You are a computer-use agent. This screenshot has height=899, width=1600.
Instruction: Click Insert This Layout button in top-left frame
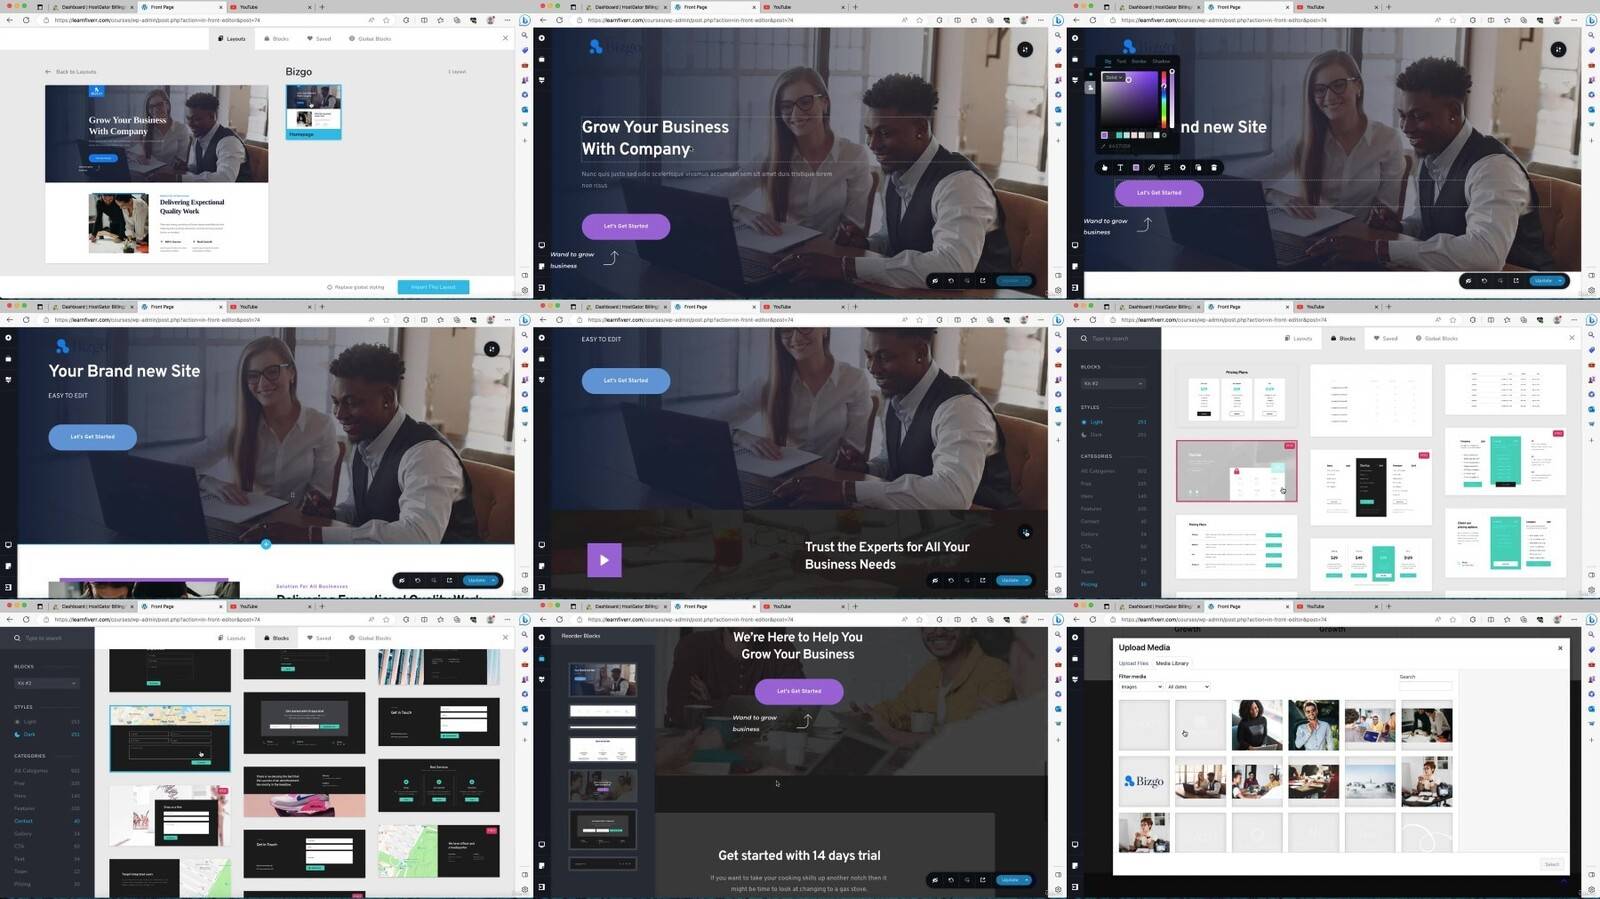coord(433,287)
